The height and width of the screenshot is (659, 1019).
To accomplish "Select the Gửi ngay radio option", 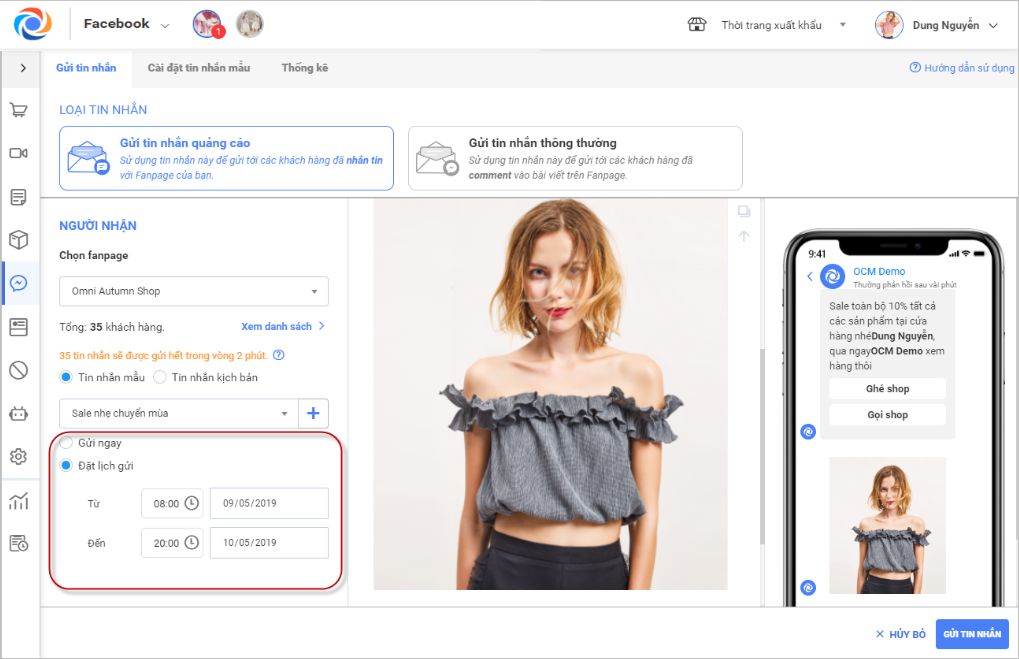I will click(66, 443).
